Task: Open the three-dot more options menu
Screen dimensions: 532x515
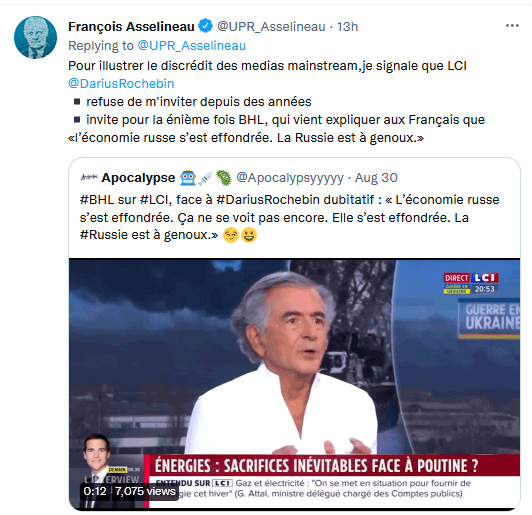Action: pos(512,26)
